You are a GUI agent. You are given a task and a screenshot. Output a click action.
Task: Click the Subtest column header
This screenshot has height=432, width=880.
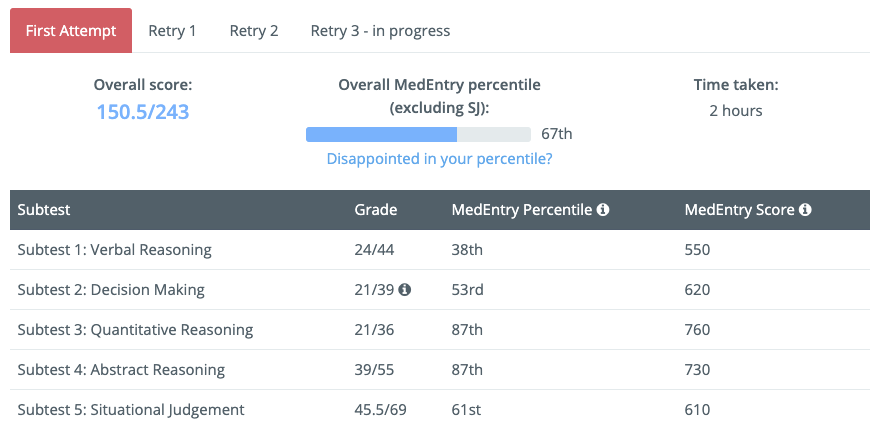pos(44,210)
